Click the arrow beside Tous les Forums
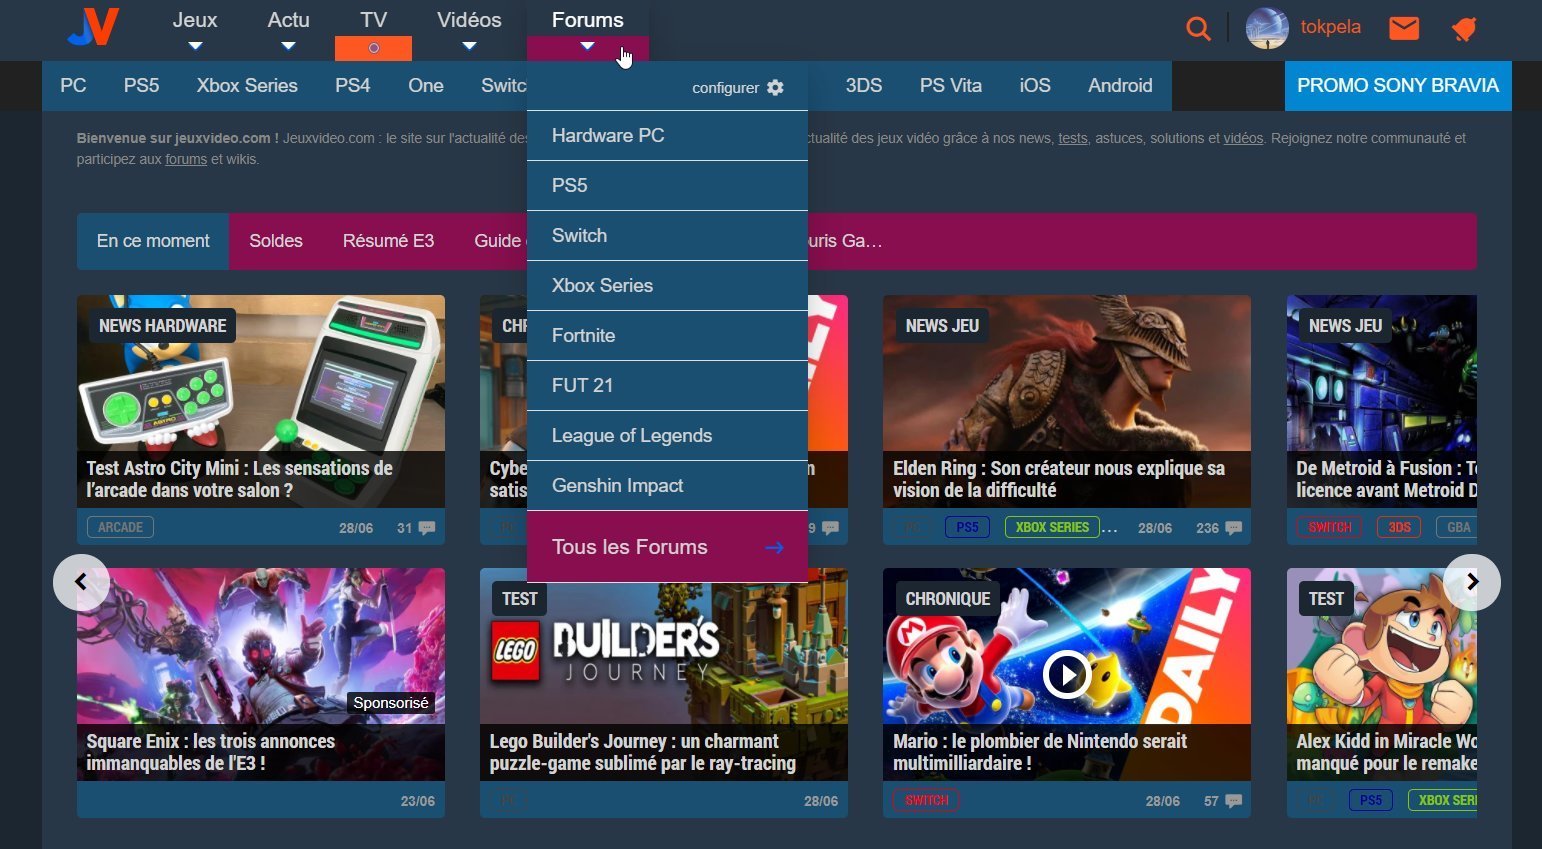 pyautogui.click(x=774, y=548)
